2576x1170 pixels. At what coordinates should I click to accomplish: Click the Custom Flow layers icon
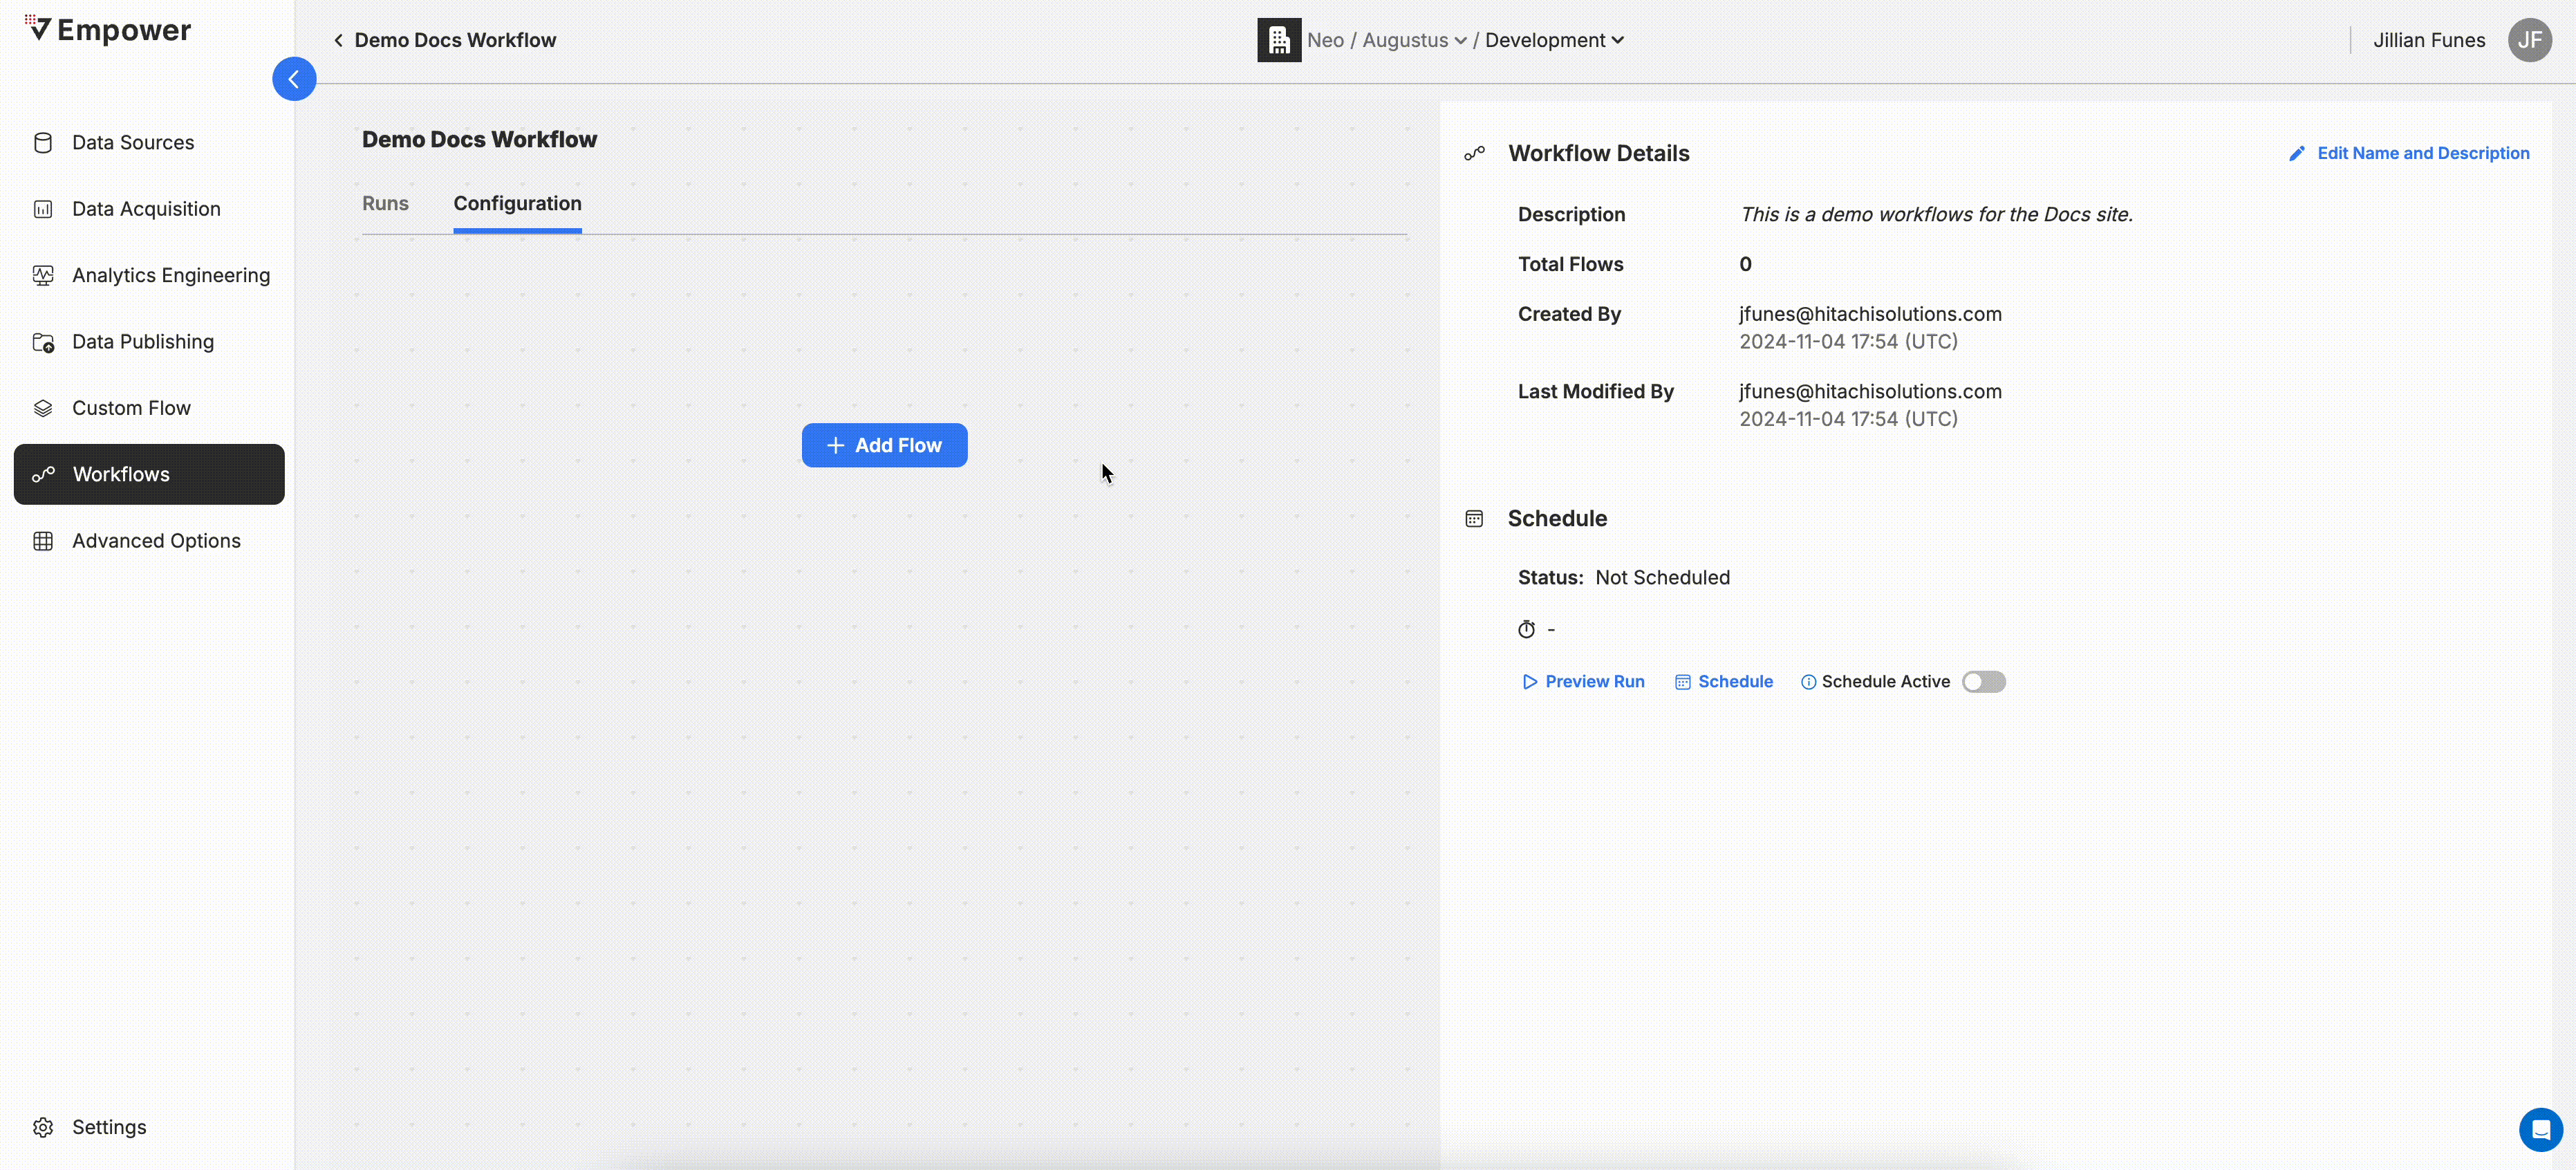(x=43, y=408)
